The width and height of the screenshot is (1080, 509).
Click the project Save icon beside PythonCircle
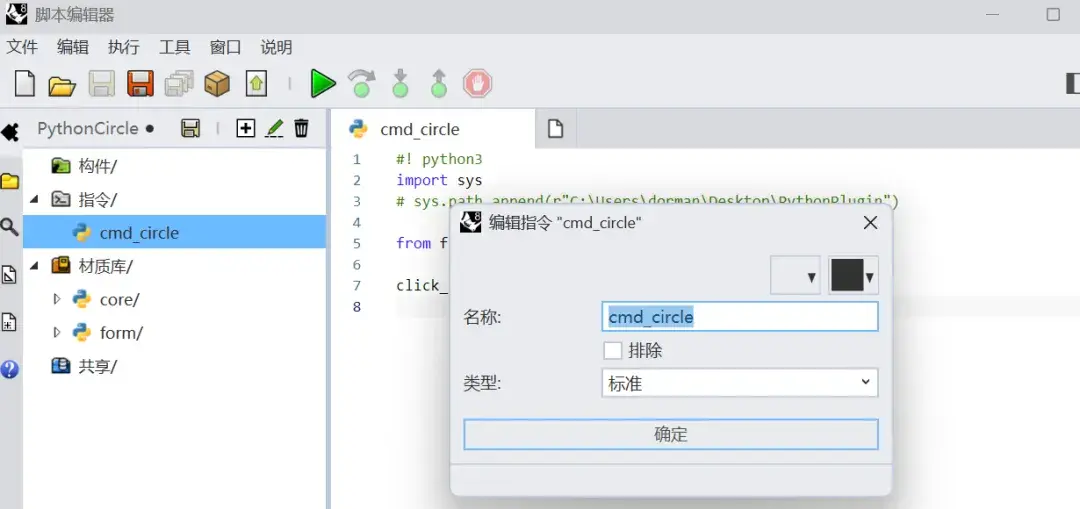190,128
